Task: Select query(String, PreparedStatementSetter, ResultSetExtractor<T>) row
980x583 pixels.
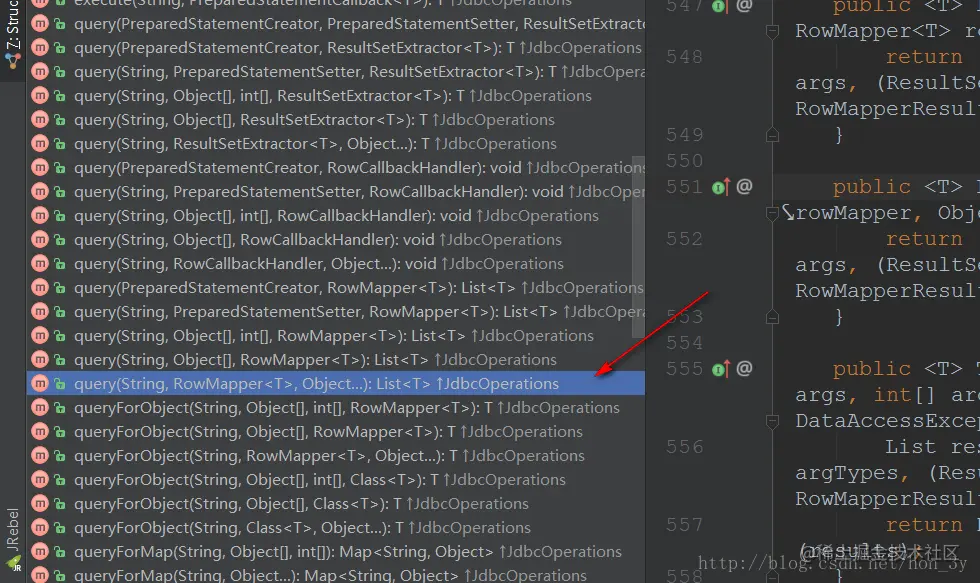Action: 336,72
